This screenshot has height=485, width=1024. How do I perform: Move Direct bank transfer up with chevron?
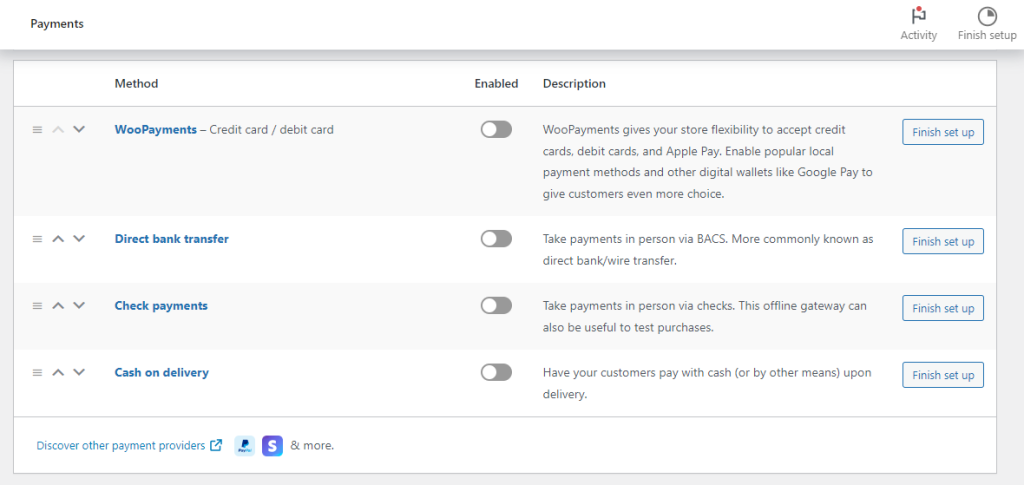58,239
